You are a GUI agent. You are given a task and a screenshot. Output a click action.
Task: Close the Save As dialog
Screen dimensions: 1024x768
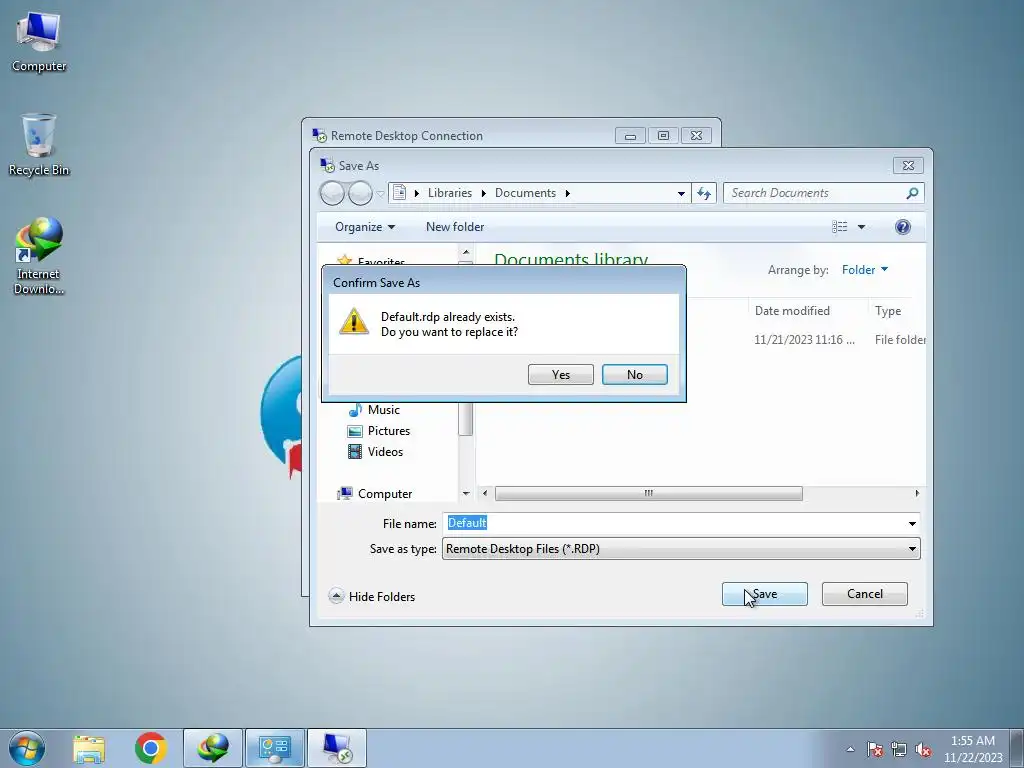908,165
